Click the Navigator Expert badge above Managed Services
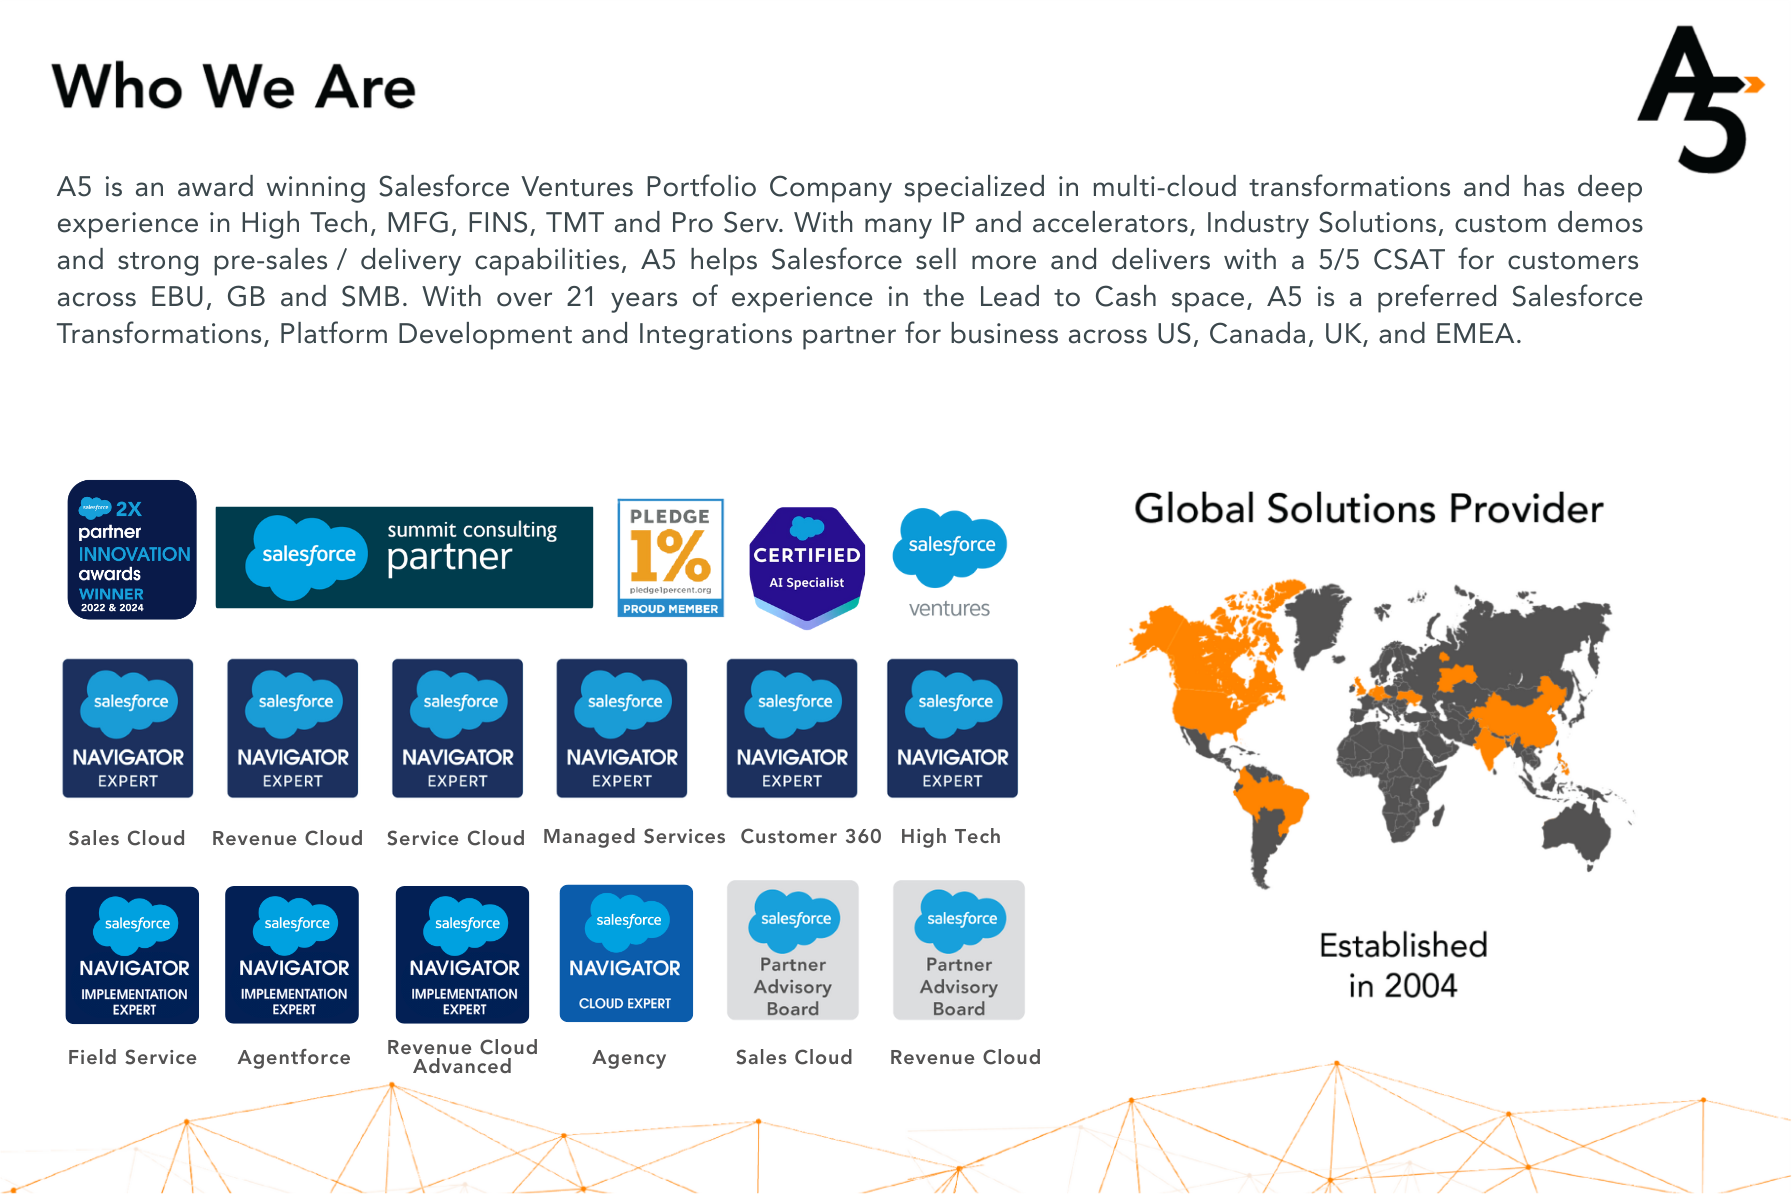Viewport: 1792px width, 1200px height. [x=622, y=728]
